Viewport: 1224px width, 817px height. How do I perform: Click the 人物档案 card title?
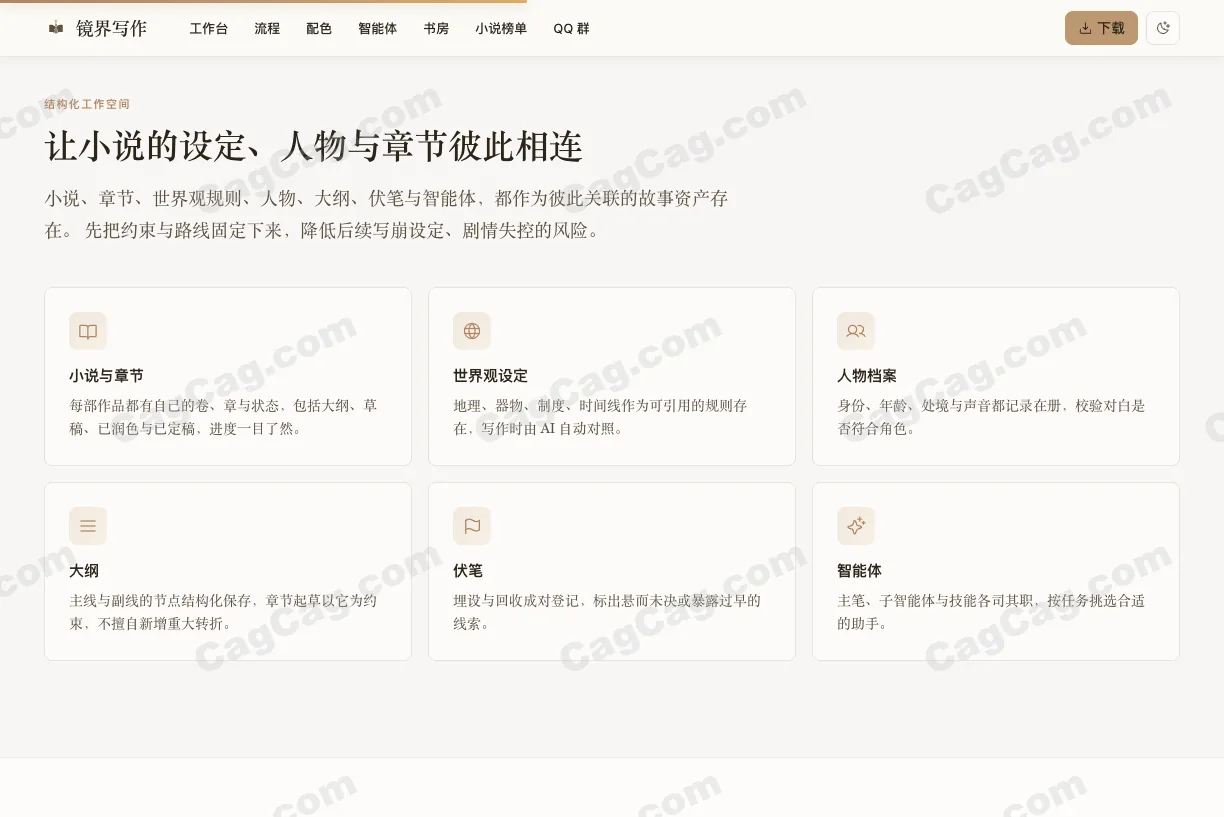[x=867, y=376]
